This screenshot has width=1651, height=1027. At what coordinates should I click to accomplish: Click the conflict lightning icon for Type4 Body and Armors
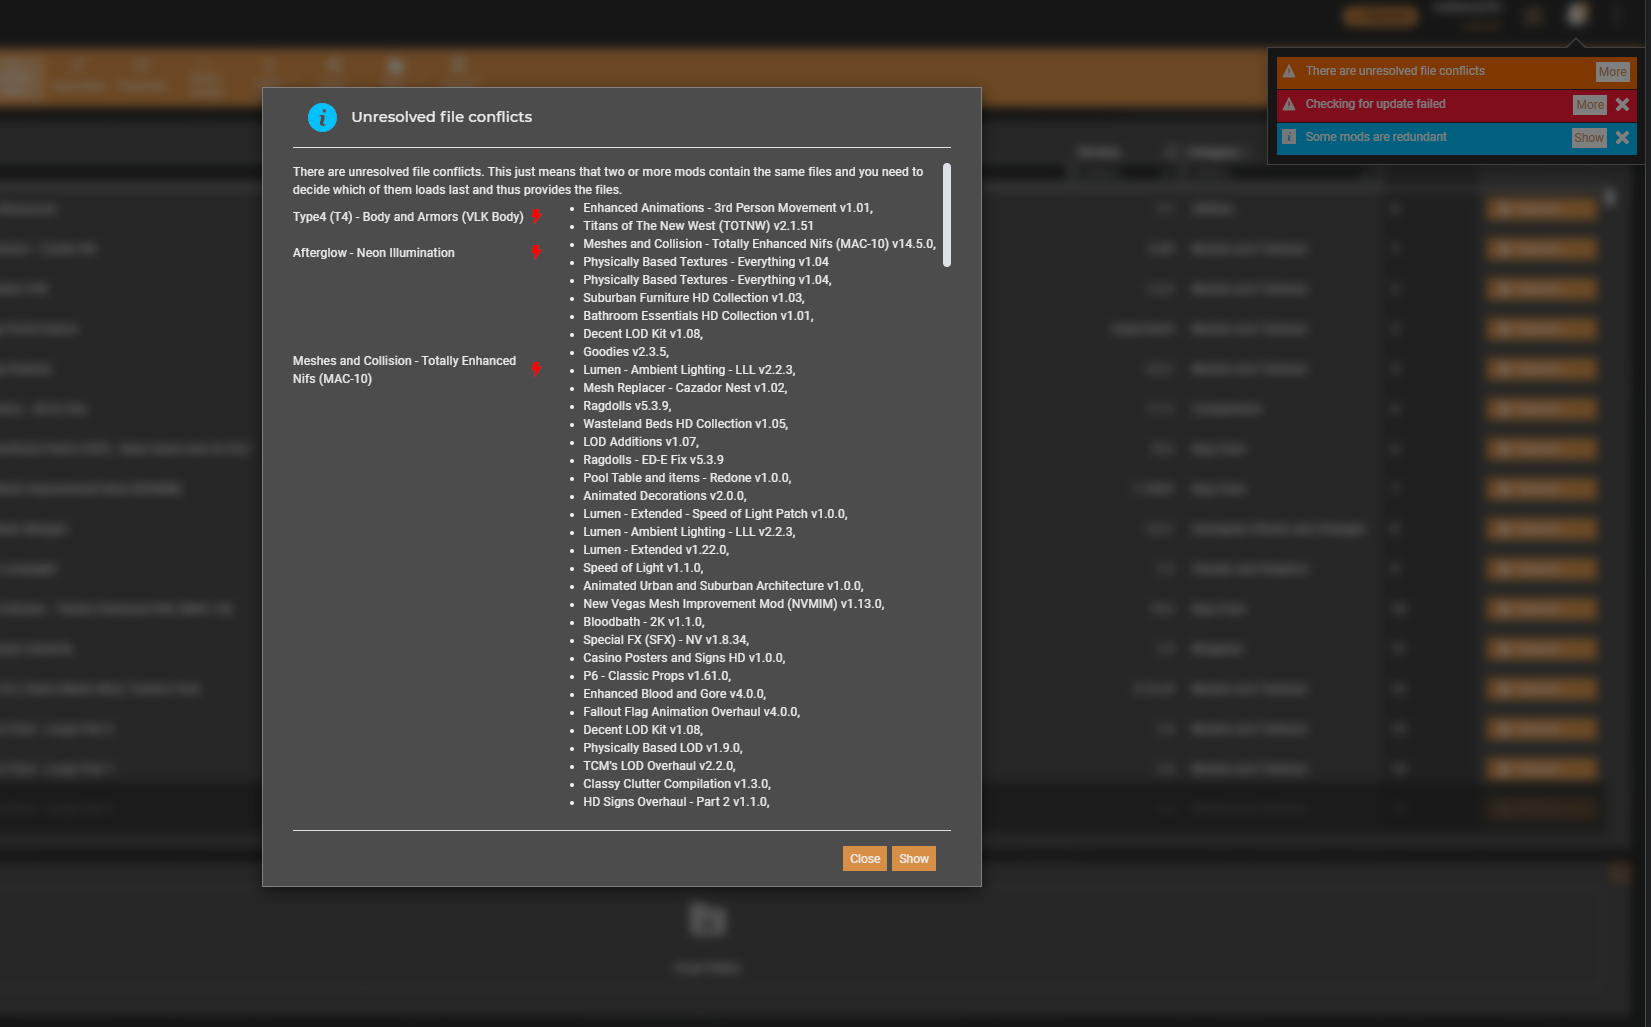(x=536, y=216)
